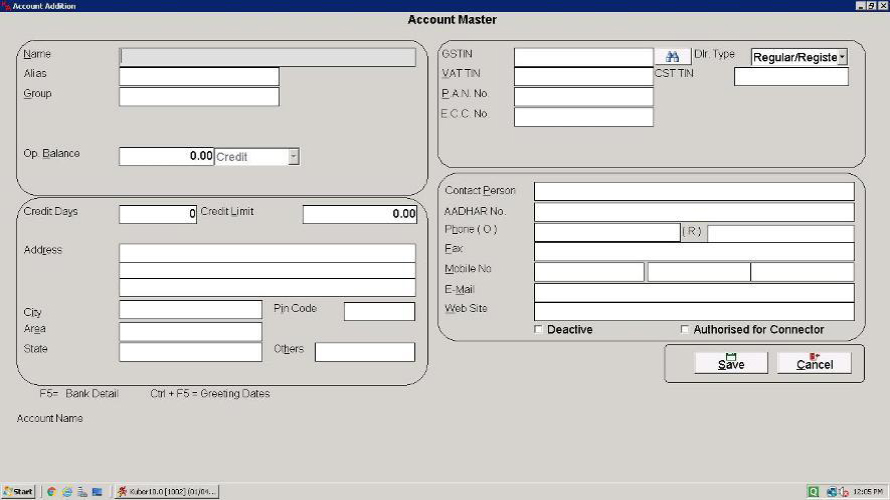Launch Internet Explorer from quick launch
The height and width of the screenshot is (500, 890).
point(67,491)
